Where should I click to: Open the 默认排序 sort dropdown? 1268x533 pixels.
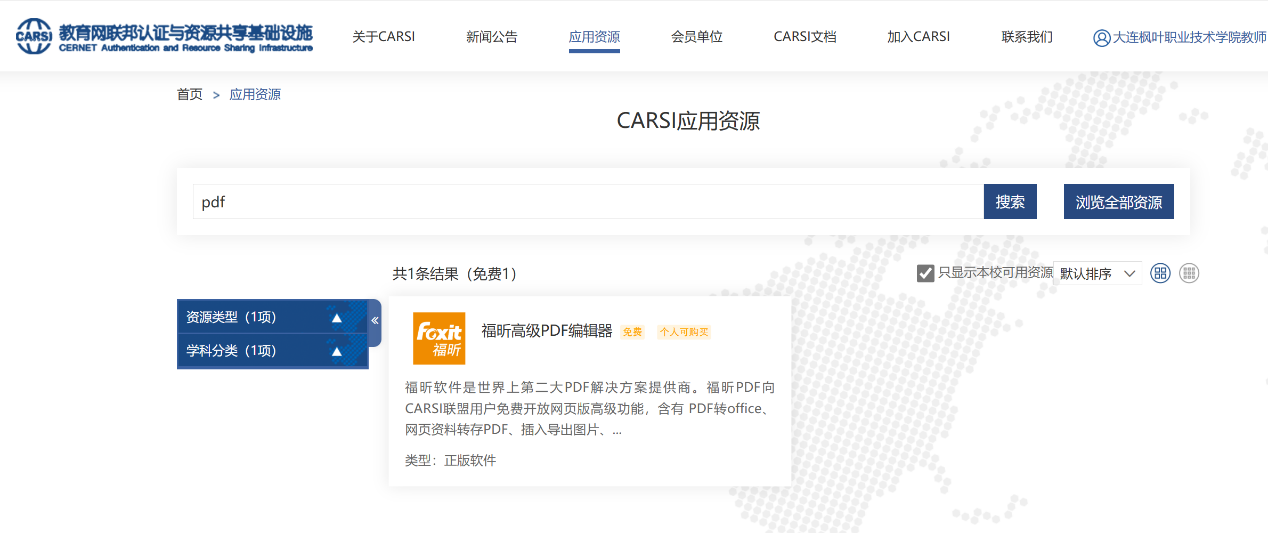click(x=1097, y=273)
